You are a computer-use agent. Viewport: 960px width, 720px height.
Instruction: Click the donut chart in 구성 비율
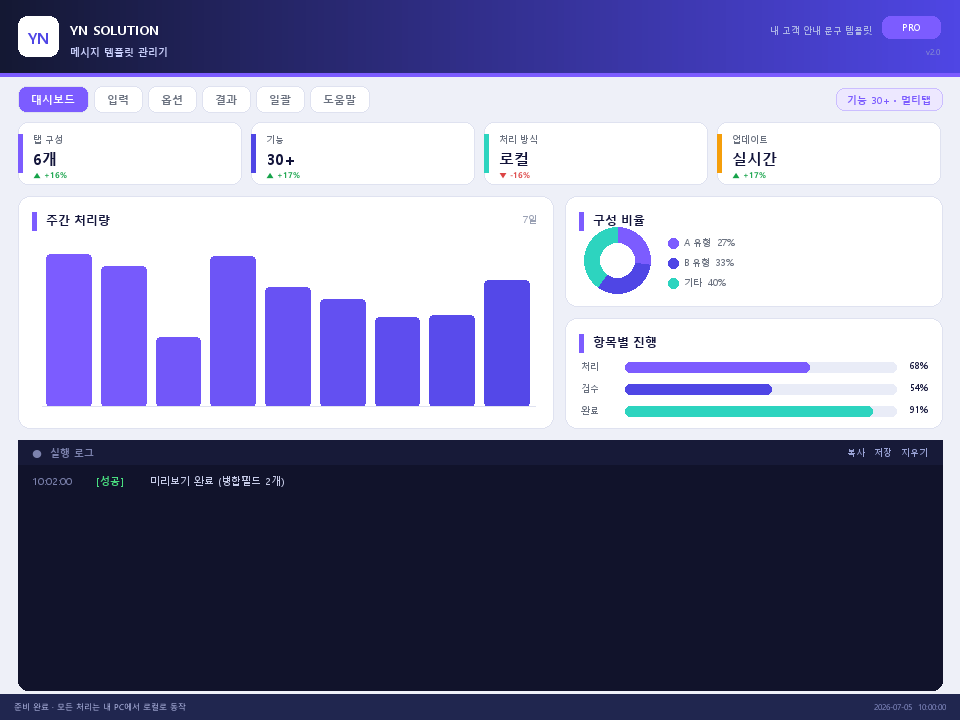617,260
